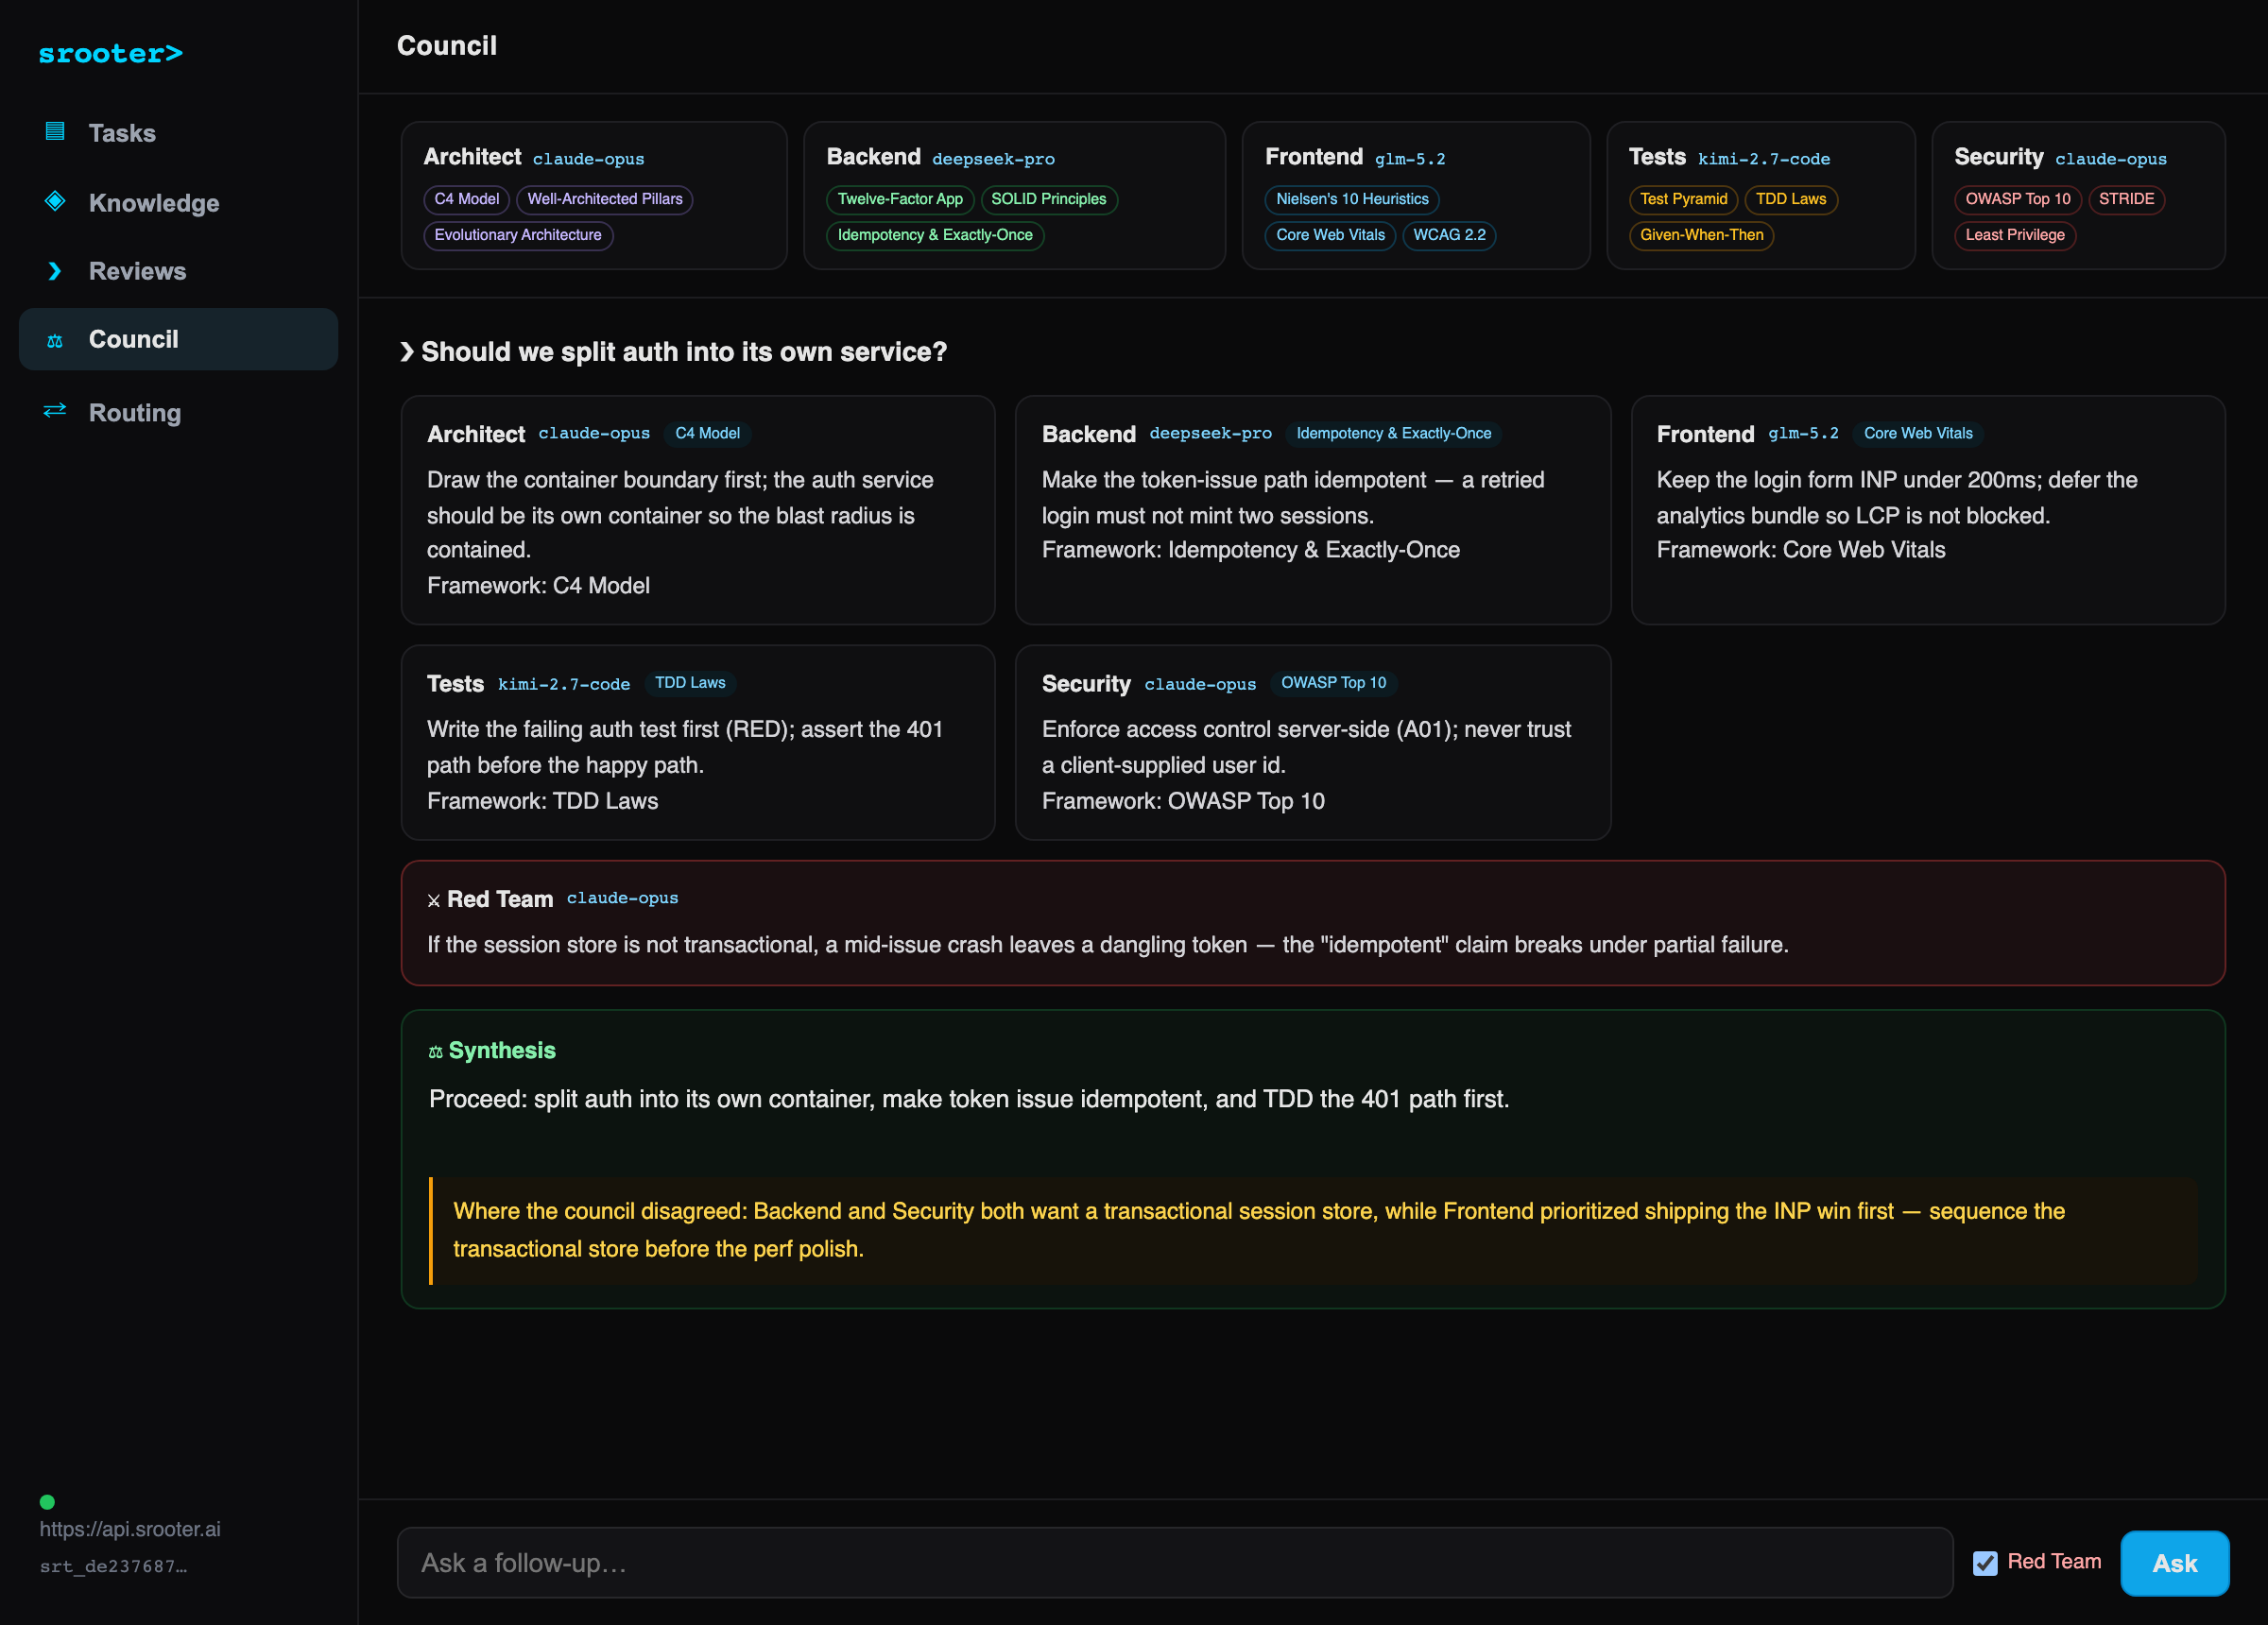Click the crossed-swords Red Team icon

(434, 900)
